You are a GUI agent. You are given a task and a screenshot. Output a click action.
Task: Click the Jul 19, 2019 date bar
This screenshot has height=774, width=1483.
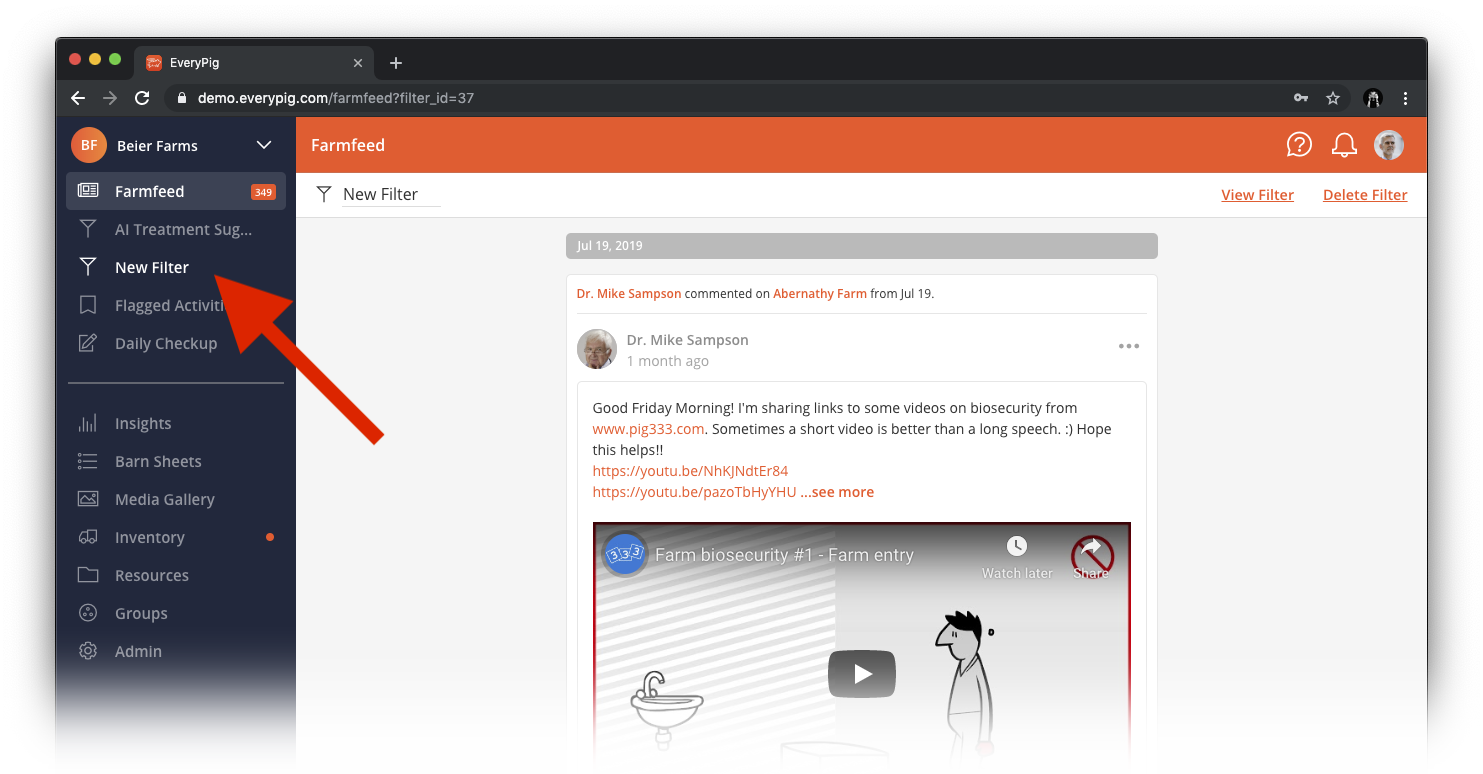click(x=862, y=246)
